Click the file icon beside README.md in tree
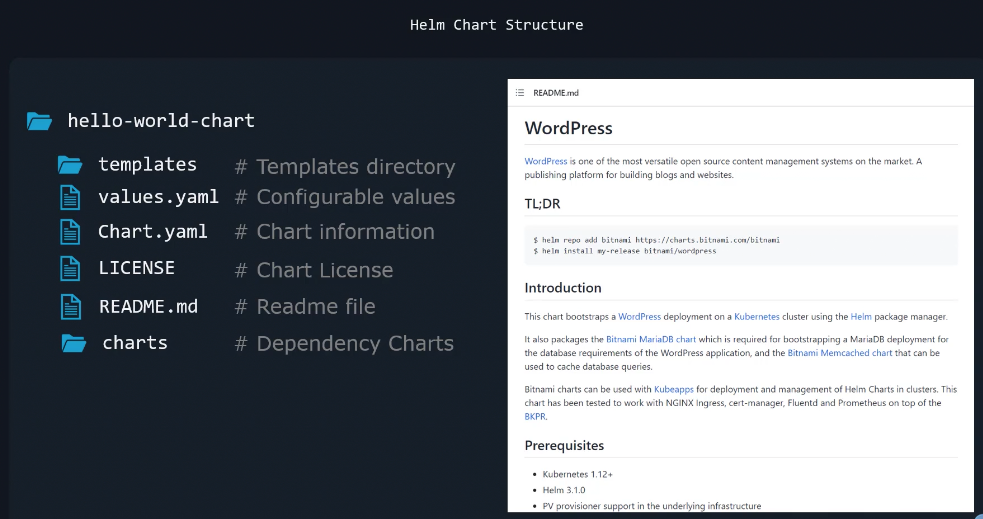 tap(69, 306)
